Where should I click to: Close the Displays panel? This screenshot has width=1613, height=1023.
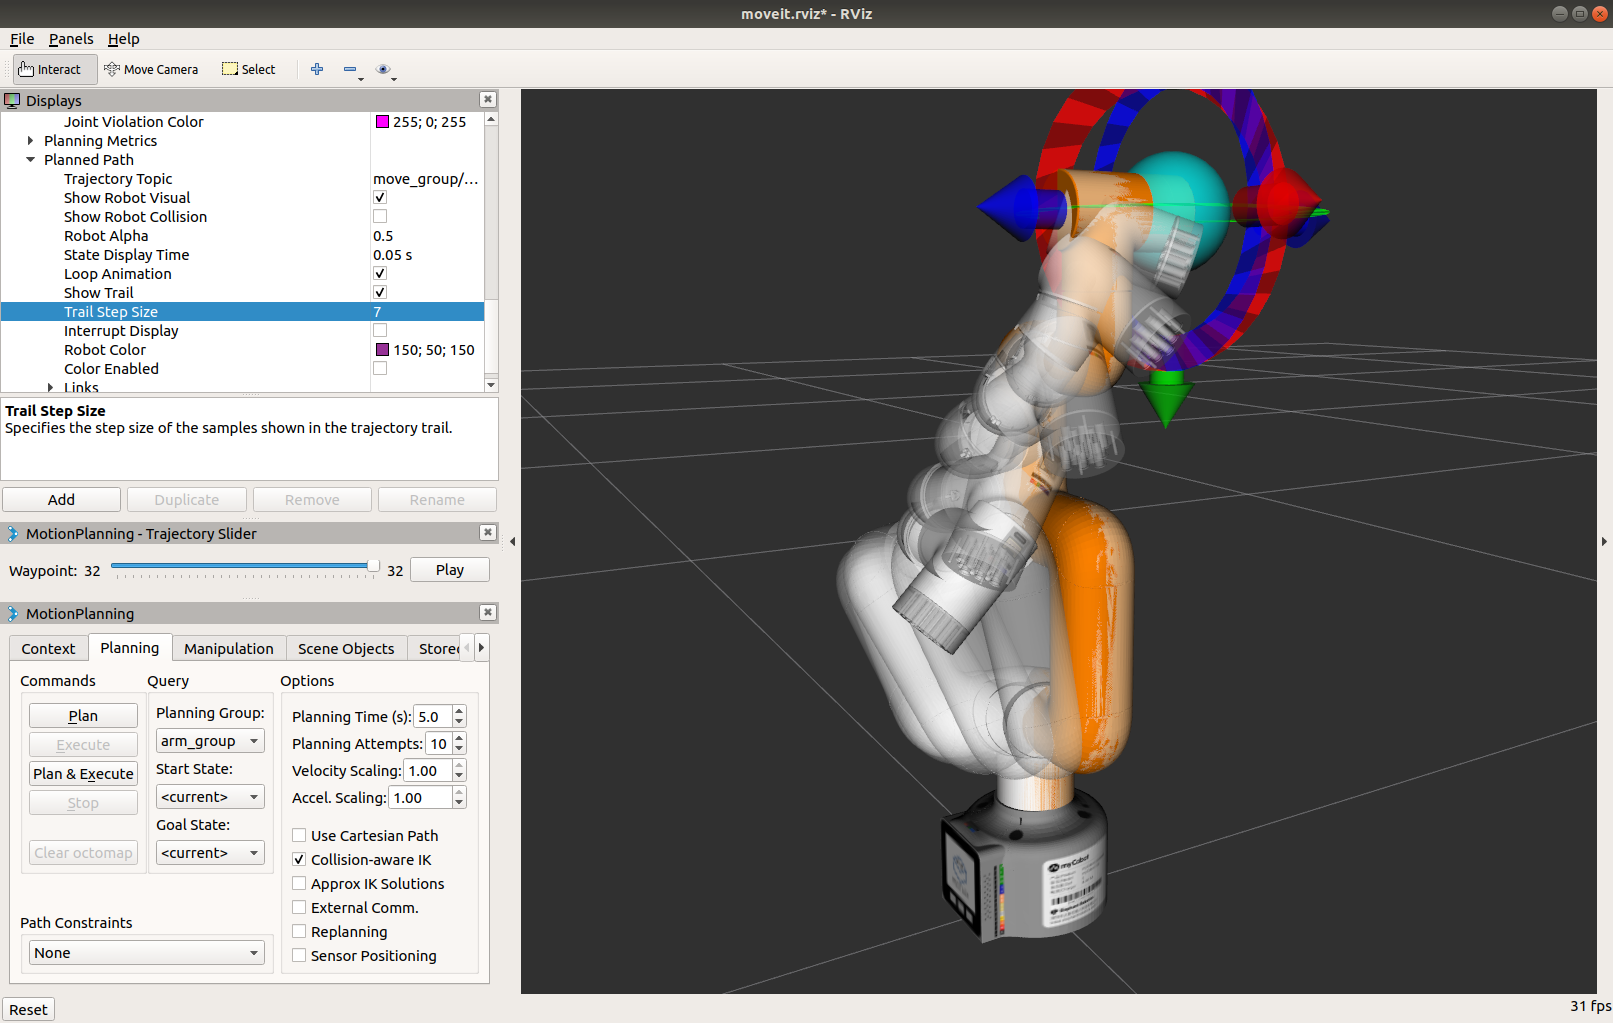[487, 99]
